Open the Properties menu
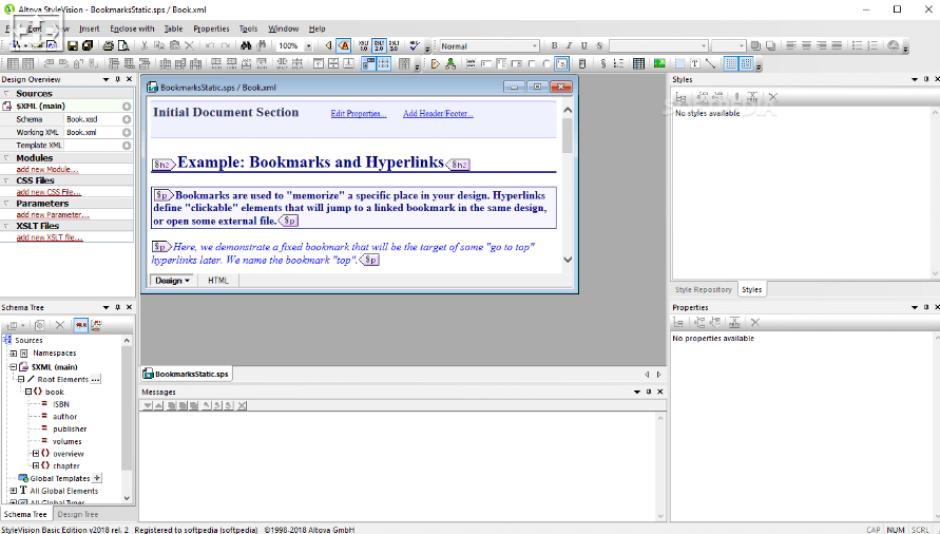The width and height of the screenshot is (940, 534). 211,28
